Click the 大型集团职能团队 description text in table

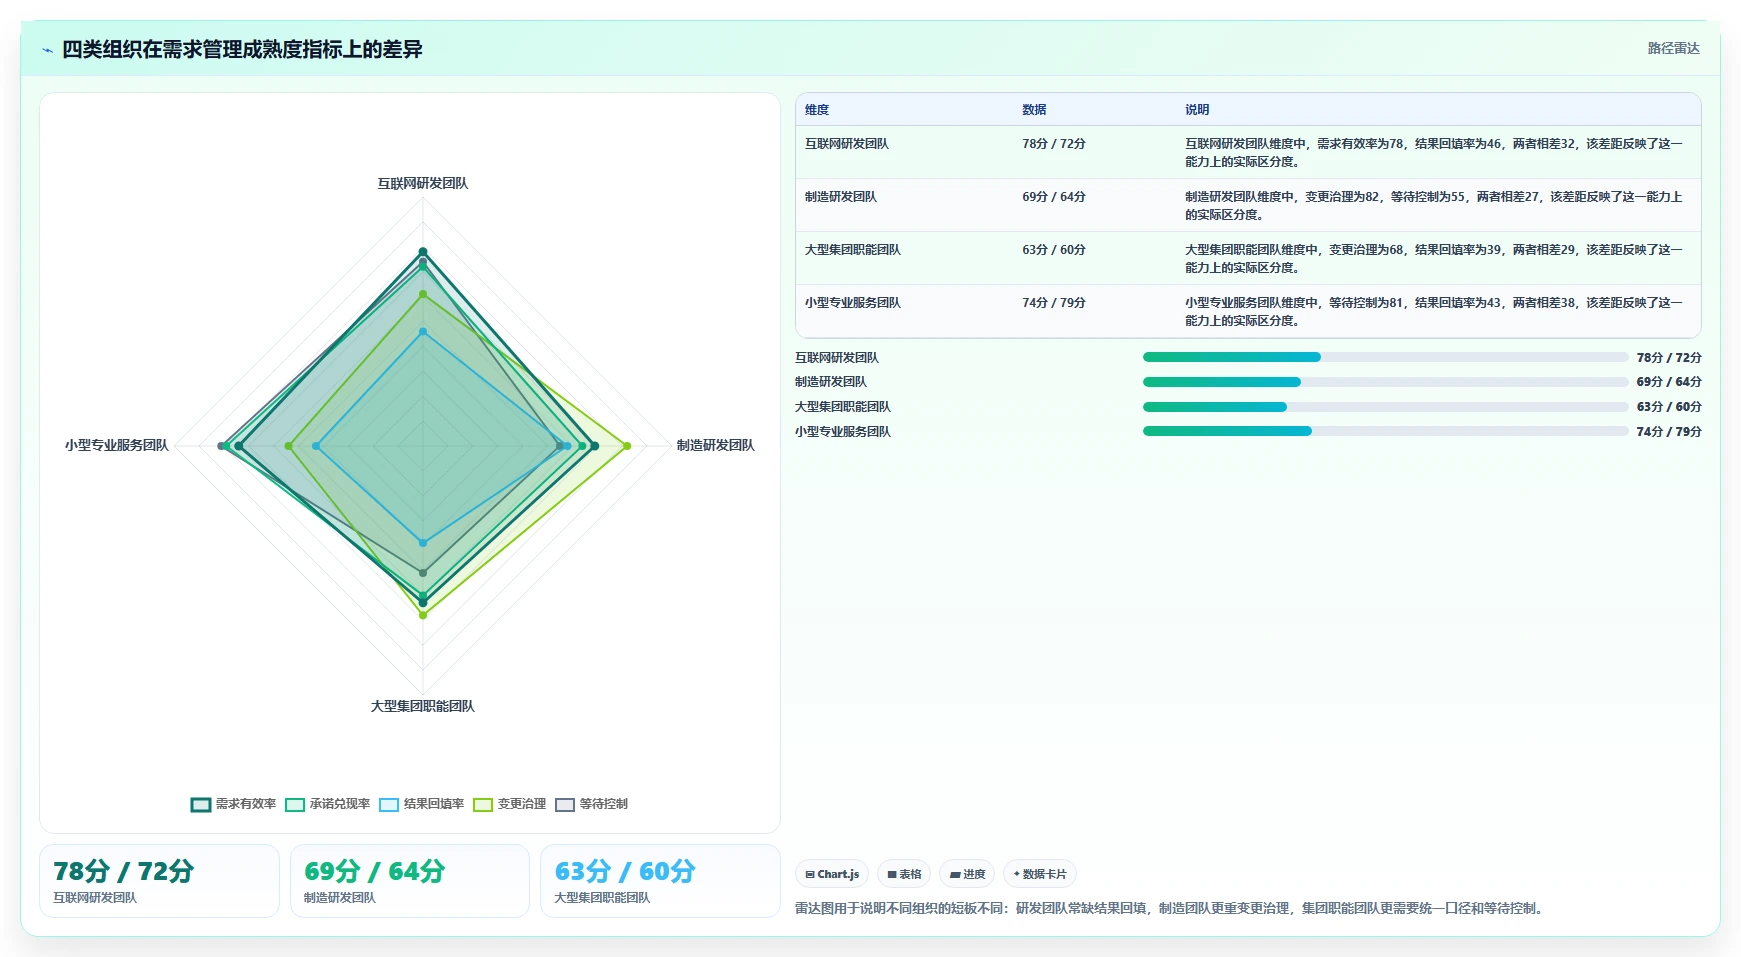[x=1434, y=259]
